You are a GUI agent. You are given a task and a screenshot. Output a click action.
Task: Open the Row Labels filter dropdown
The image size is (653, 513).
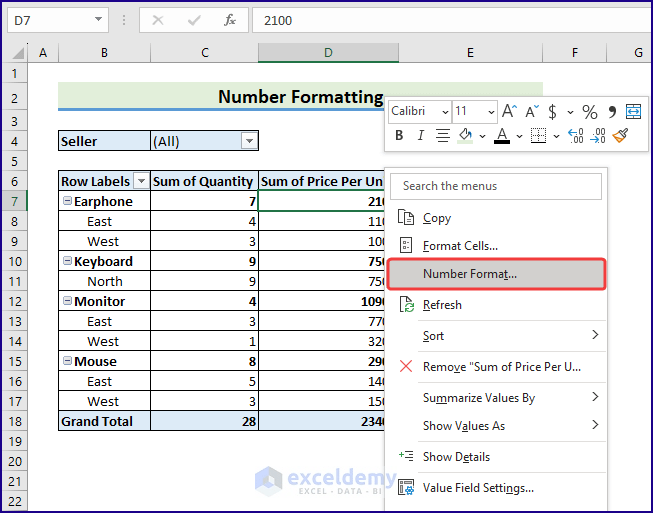(x=141, y=181)
